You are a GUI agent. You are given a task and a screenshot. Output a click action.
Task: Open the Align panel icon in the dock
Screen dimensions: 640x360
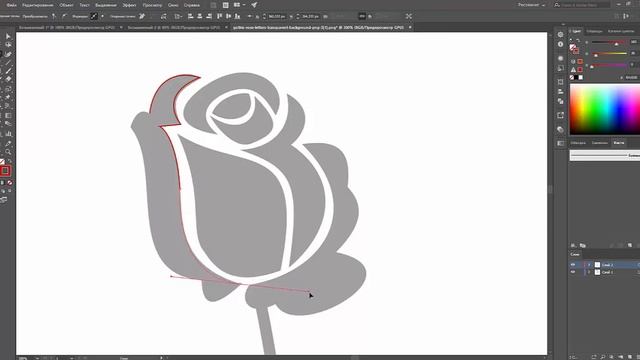coord(560,91)
